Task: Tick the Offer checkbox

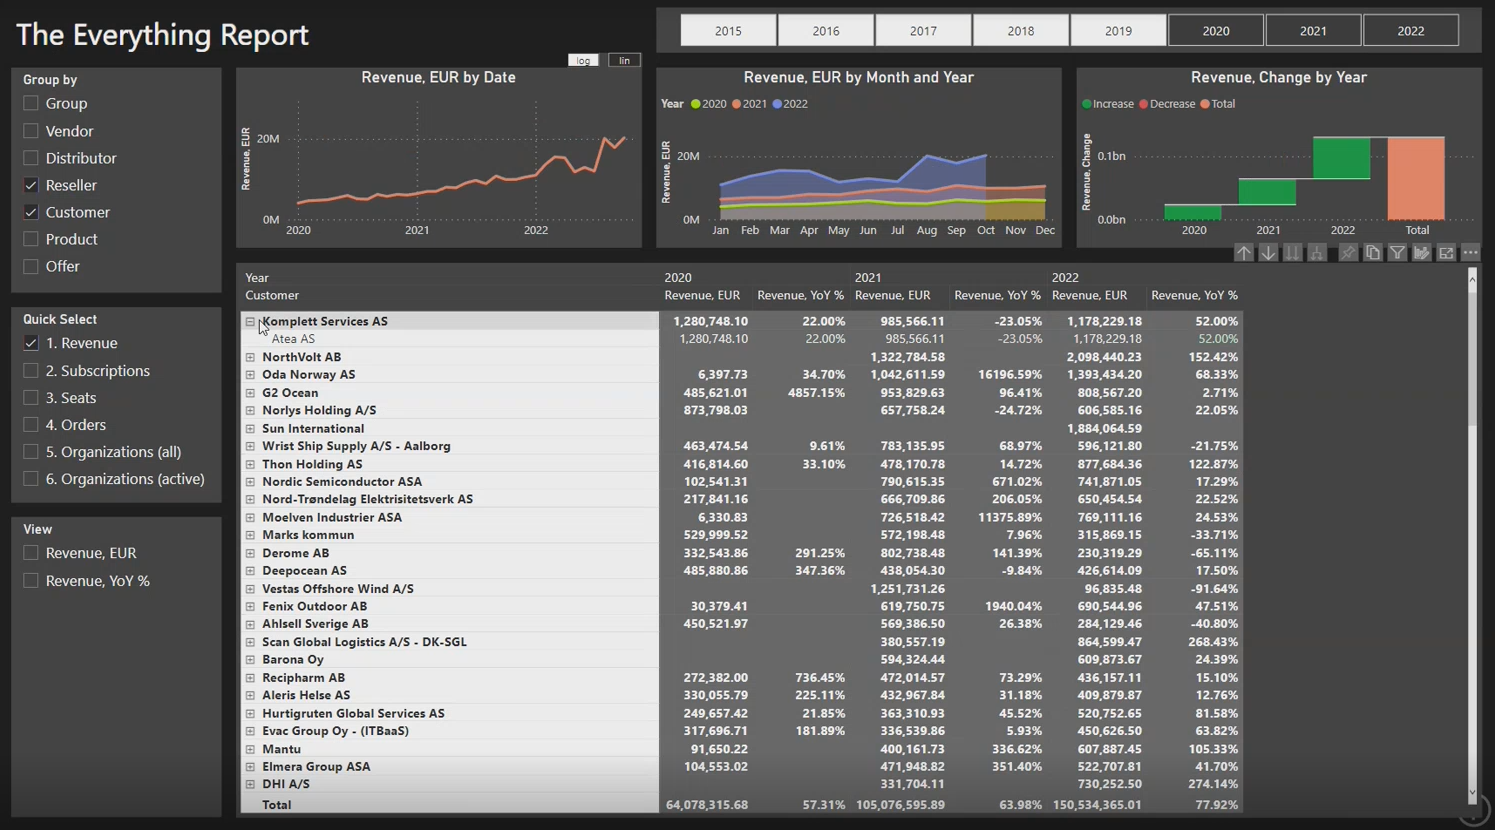Action: tap(31, 266)
